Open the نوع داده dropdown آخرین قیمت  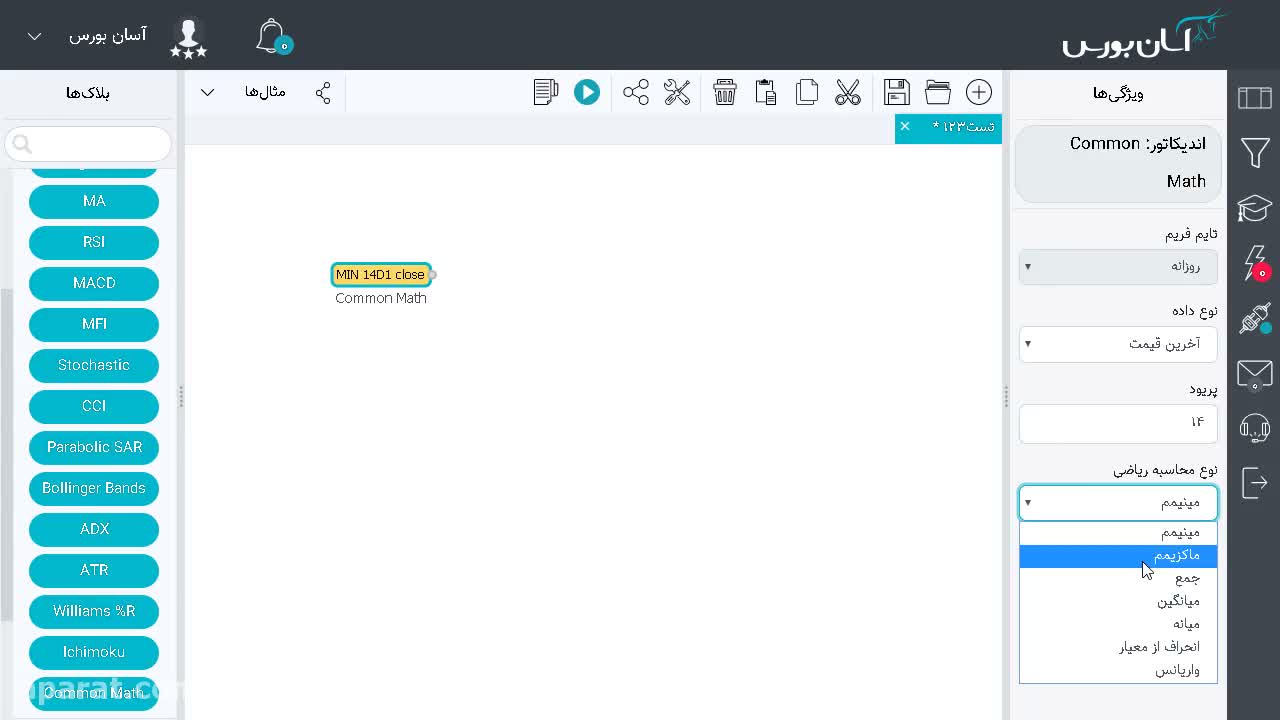coord(1118,344)
